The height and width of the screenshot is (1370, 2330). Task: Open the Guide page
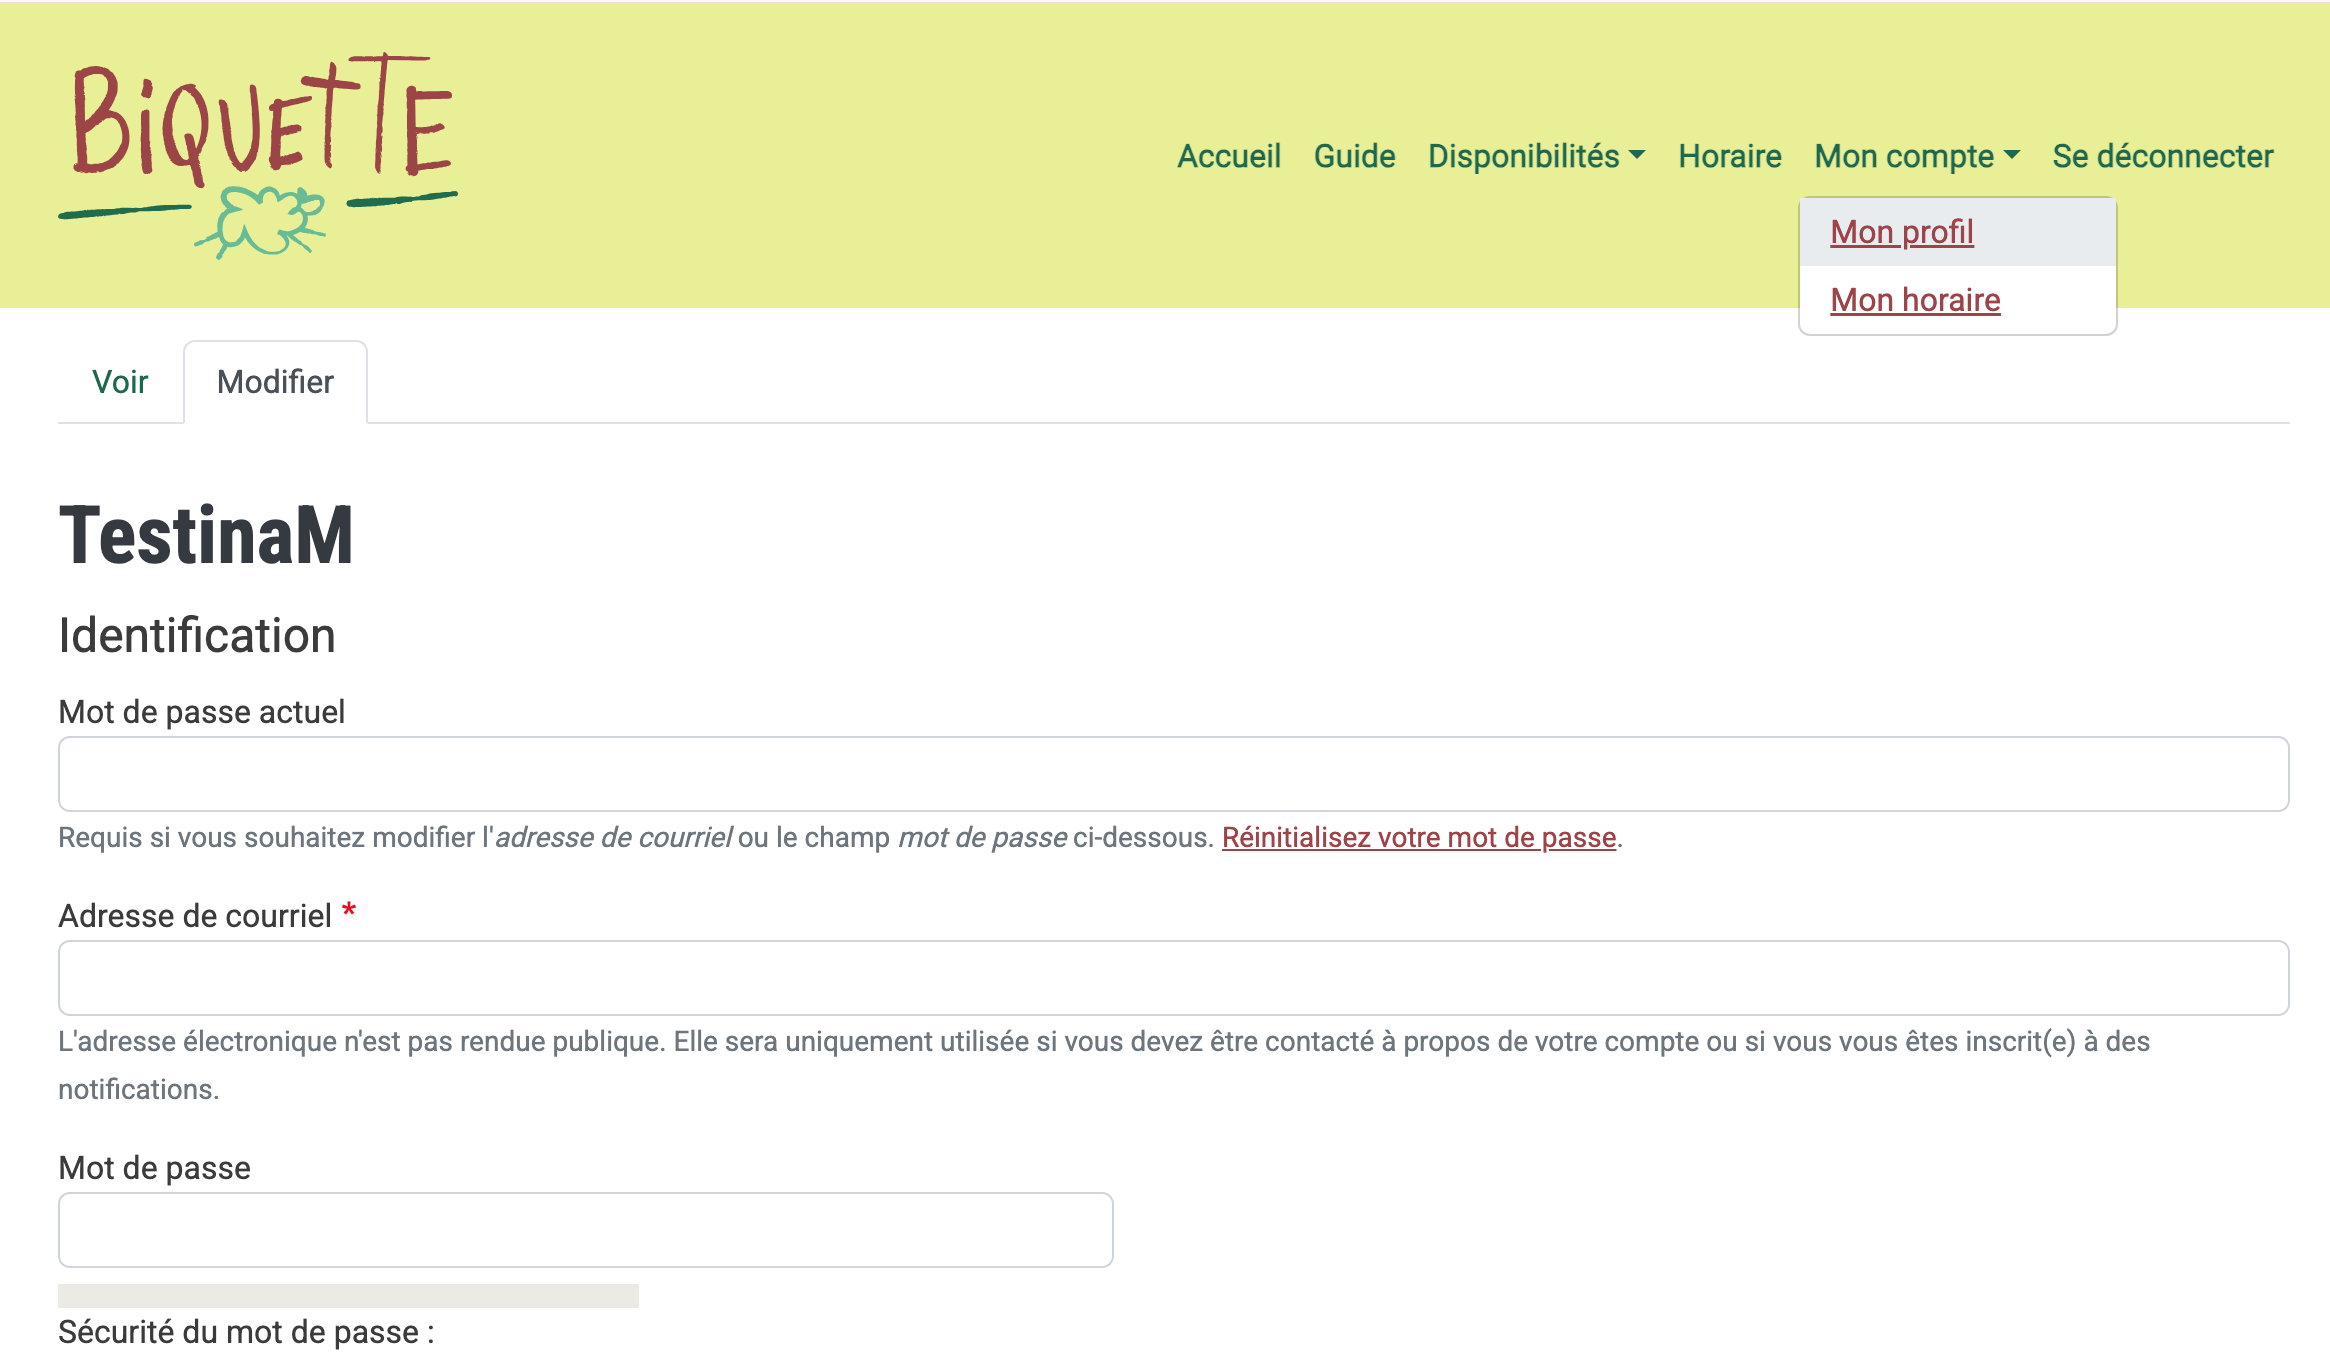[x=1354, y=156]
